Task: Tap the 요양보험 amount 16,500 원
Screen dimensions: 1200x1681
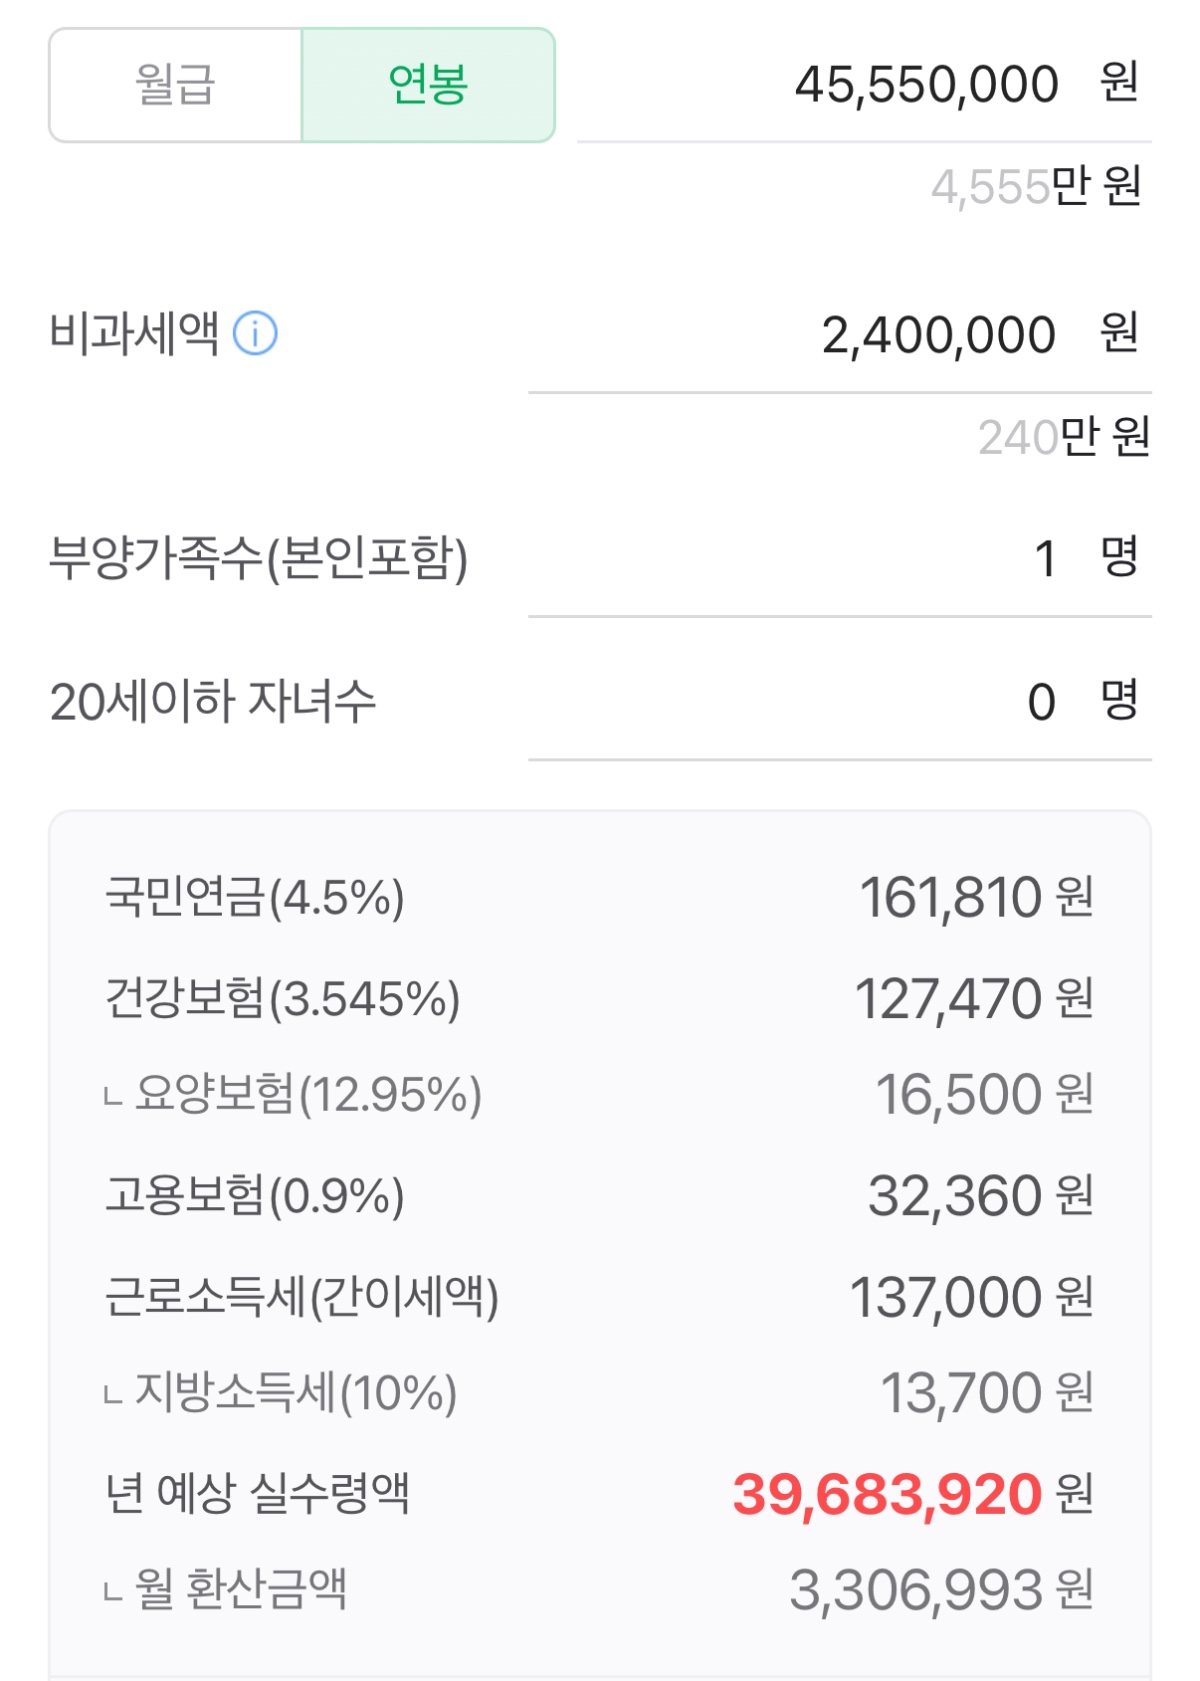Action: [984, 1094]
